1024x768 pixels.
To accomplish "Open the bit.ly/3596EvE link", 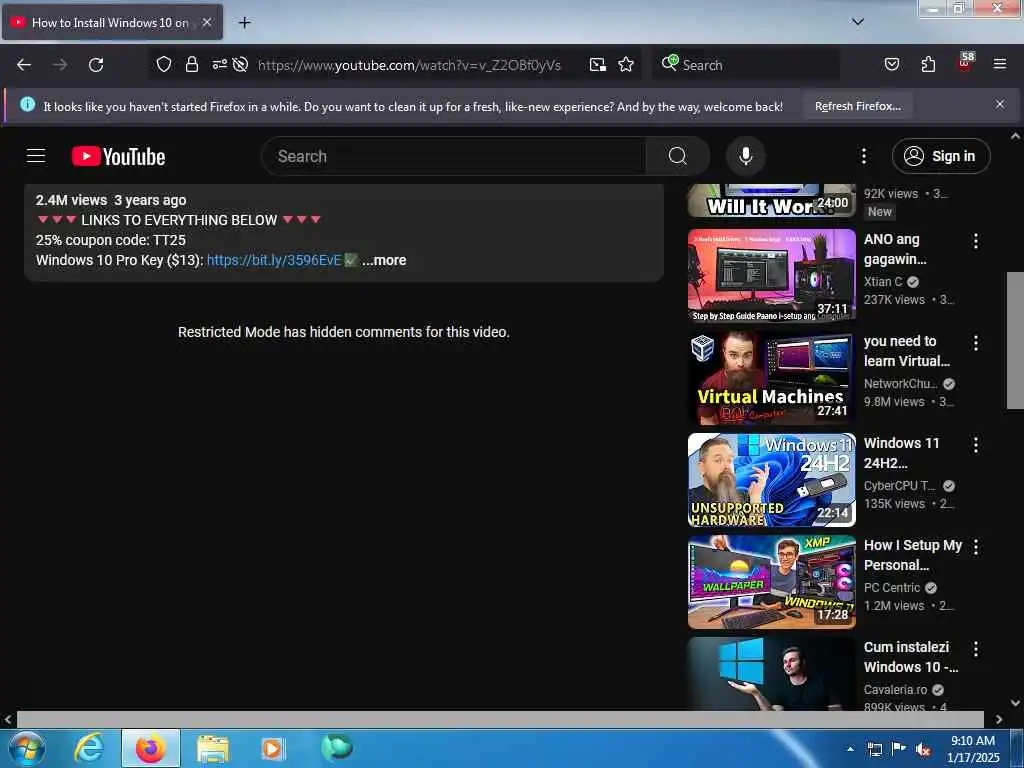I will pos(274,260).
